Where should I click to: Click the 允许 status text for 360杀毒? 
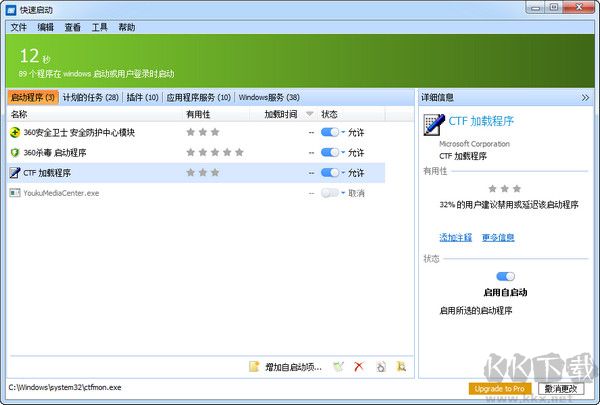(x=356, y=153)
